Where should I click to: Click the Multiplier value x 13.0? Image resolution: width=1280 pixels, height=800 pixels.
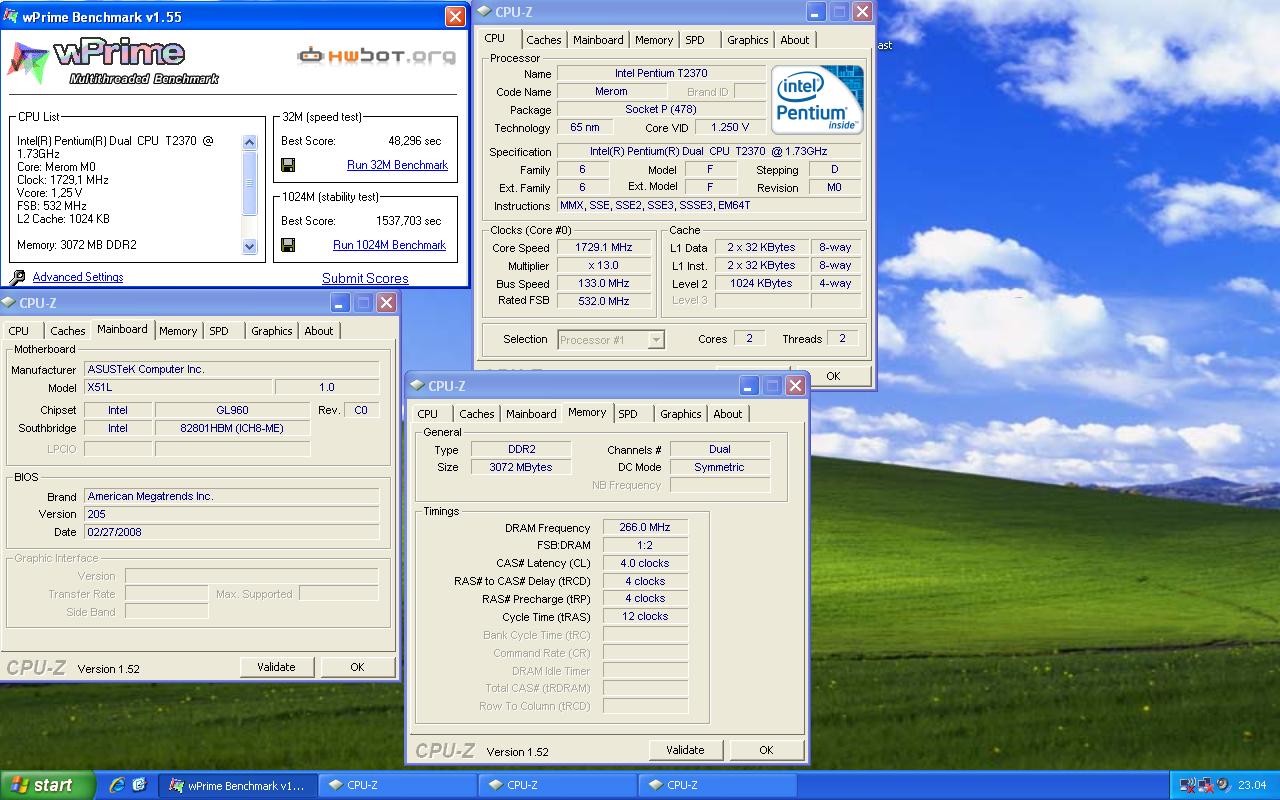coord(603,266)
